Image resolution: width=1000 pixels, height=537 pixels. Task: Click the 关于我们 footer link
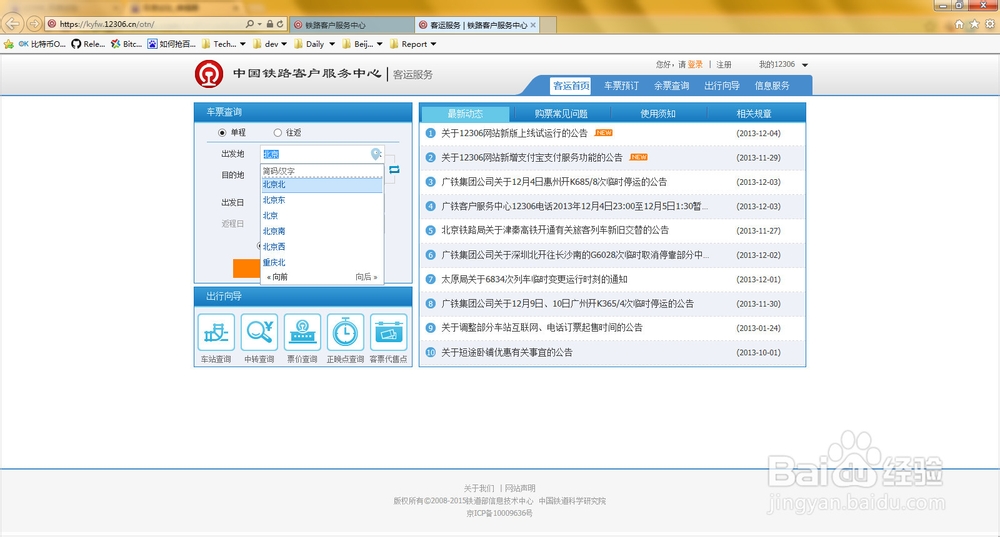tap(479, 488)
